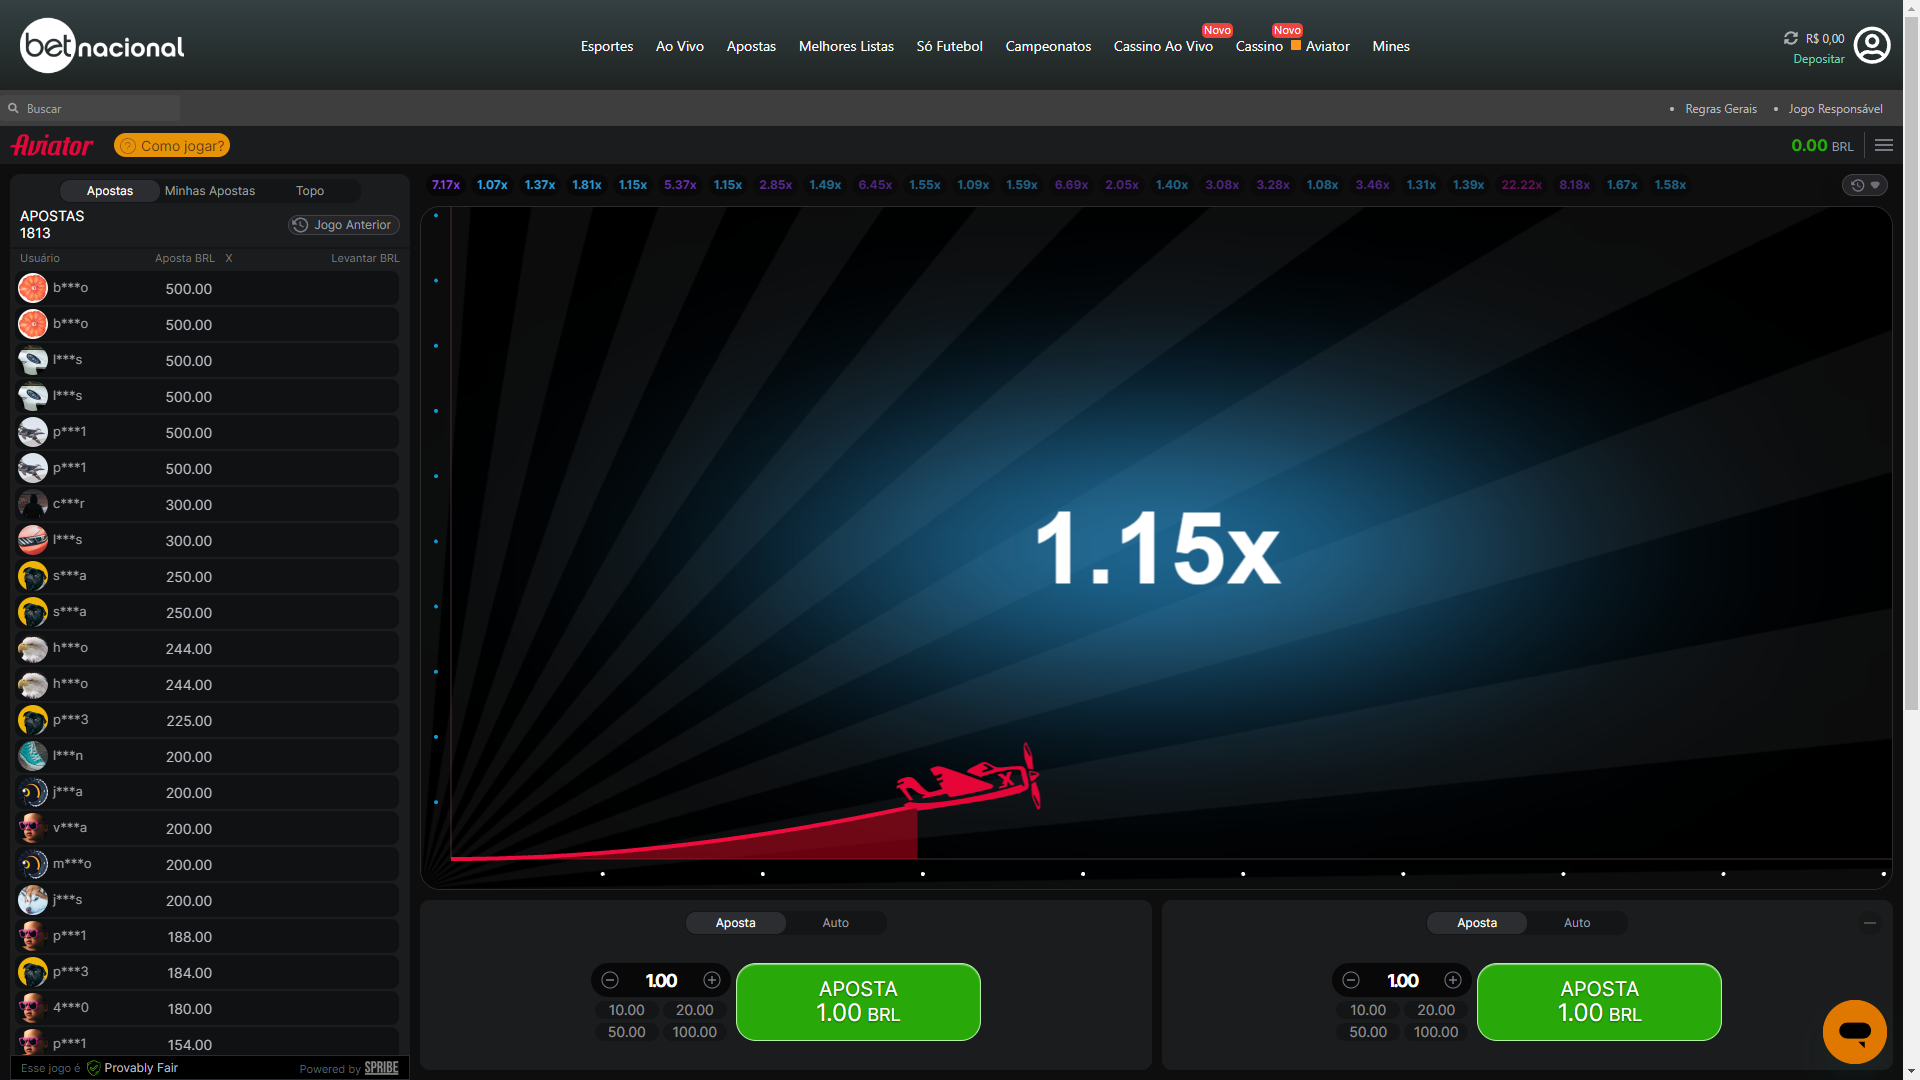
Task: Open Regras Gerais link
Action: (1721, 109)
